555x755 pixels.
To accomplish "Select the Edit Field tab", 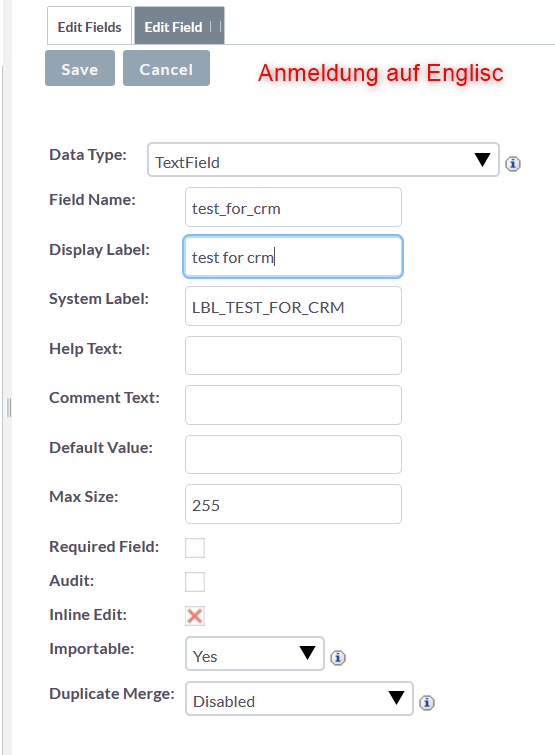I will point(179,26).
